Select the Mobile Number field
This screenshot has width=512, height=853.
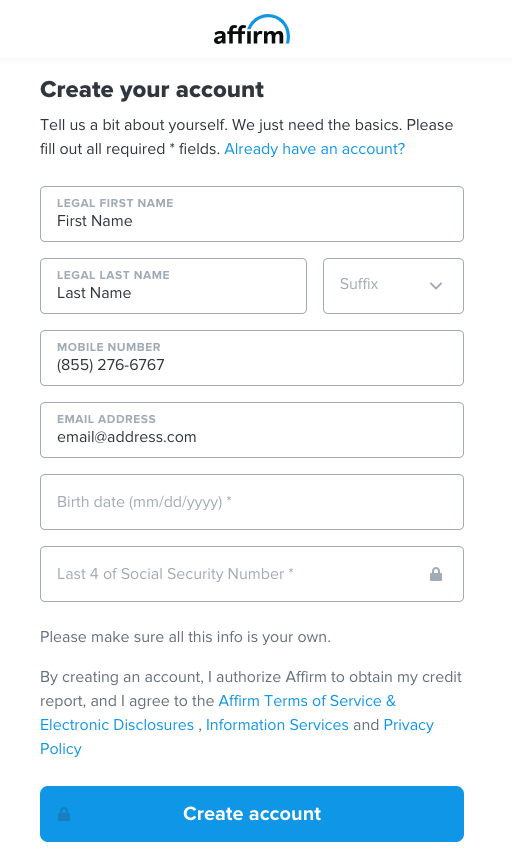coord(252,358)
